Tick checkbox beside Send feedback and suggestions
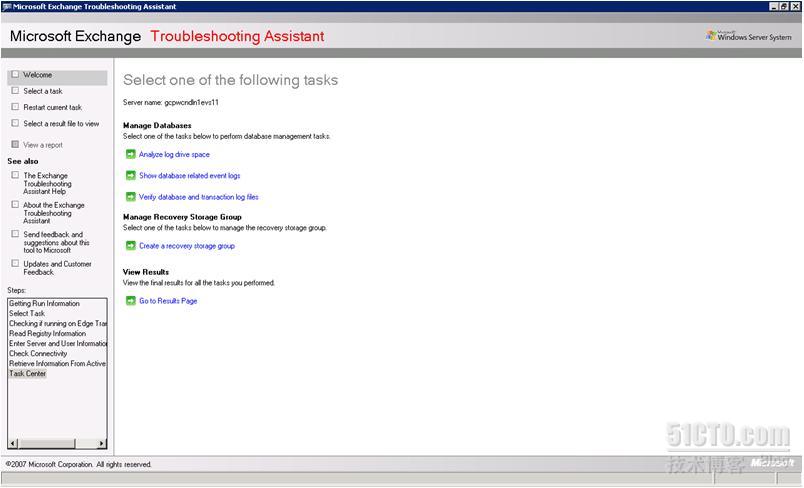The image size is (804, 488). pyautogui.click(x=15, y=234)
